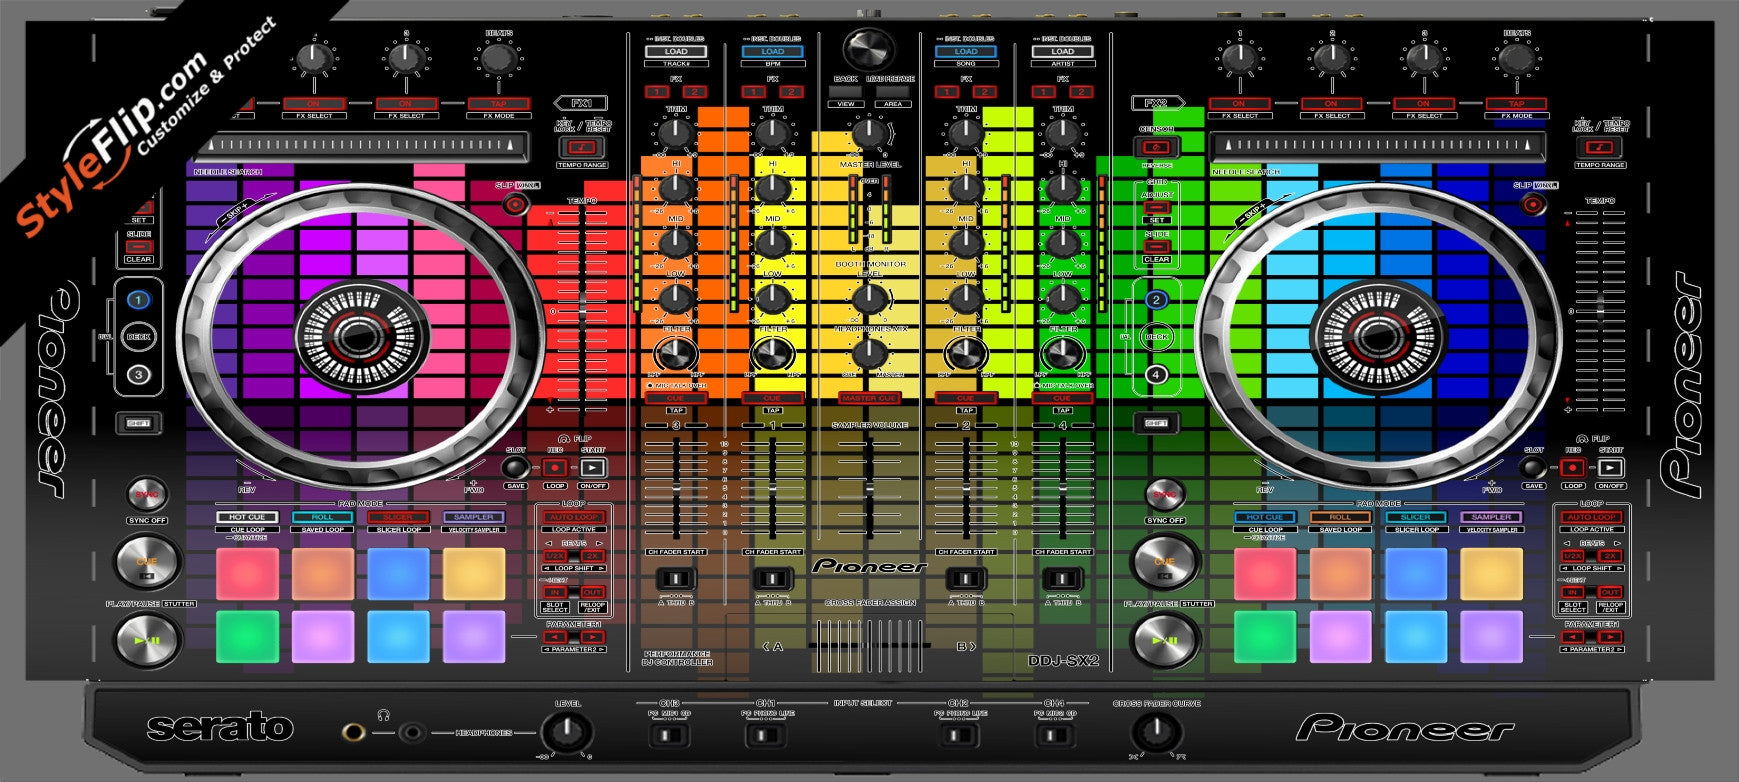This screenshot has width=1739, height=782.
Task: Double loop with left deck 2X button
Action: (593, 556)
